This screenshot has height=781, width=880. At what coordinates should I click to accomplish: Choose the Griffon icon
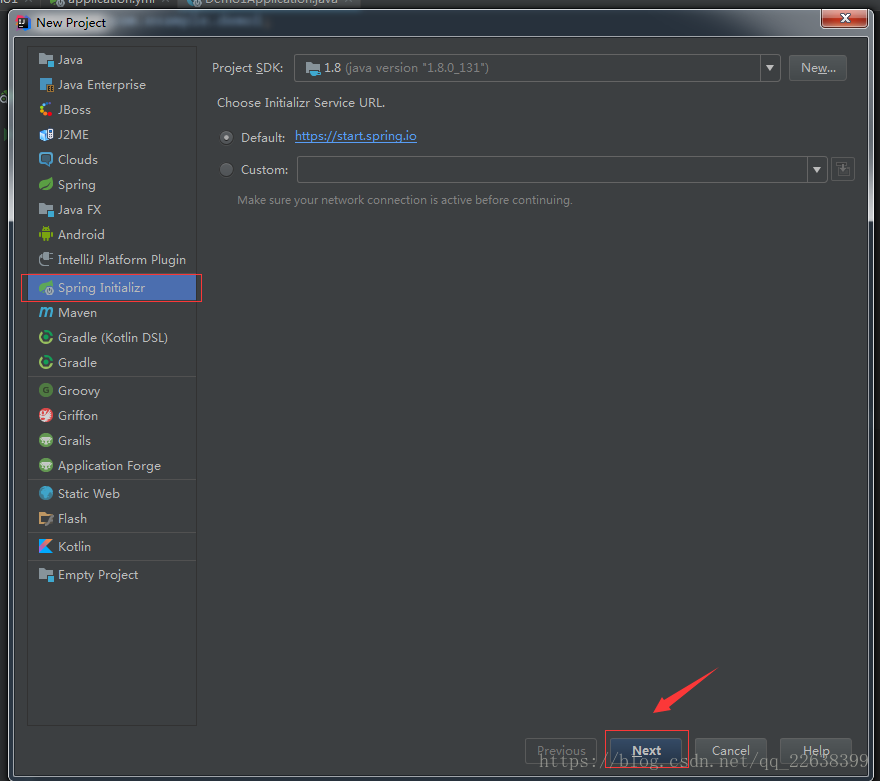click(46, 415)
